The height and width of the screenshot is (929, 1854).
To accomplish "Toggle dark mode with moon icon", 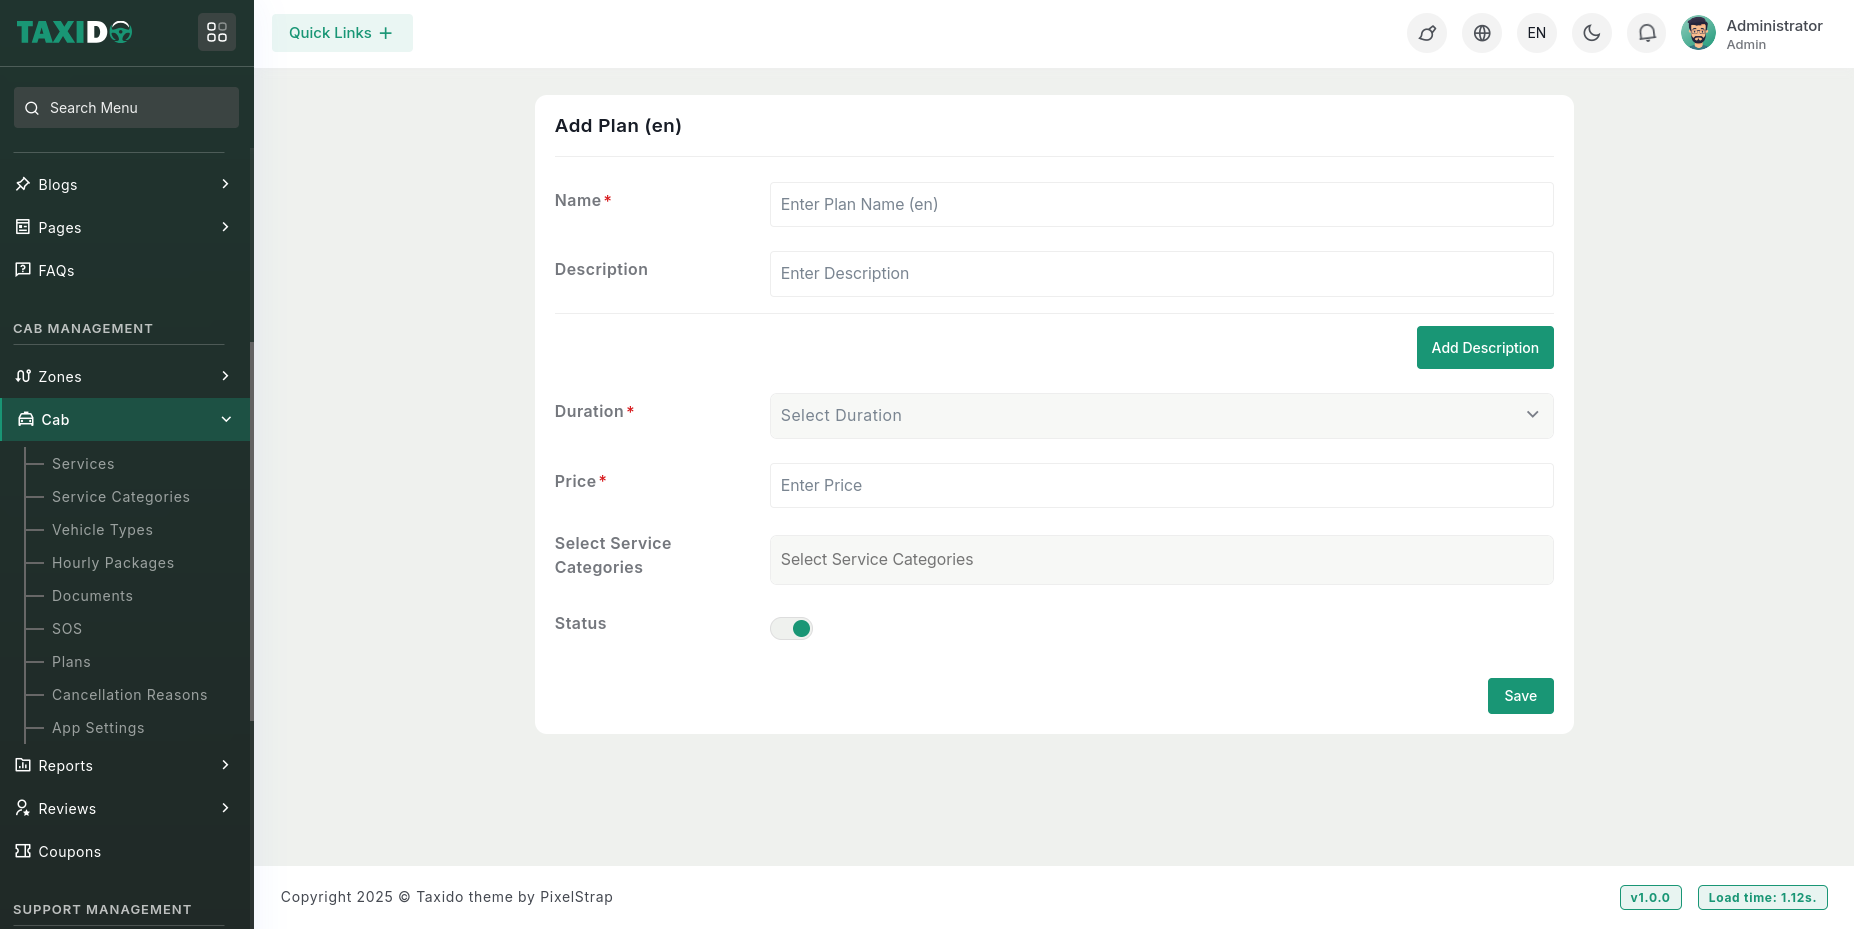I will (x=1592, y=33).
